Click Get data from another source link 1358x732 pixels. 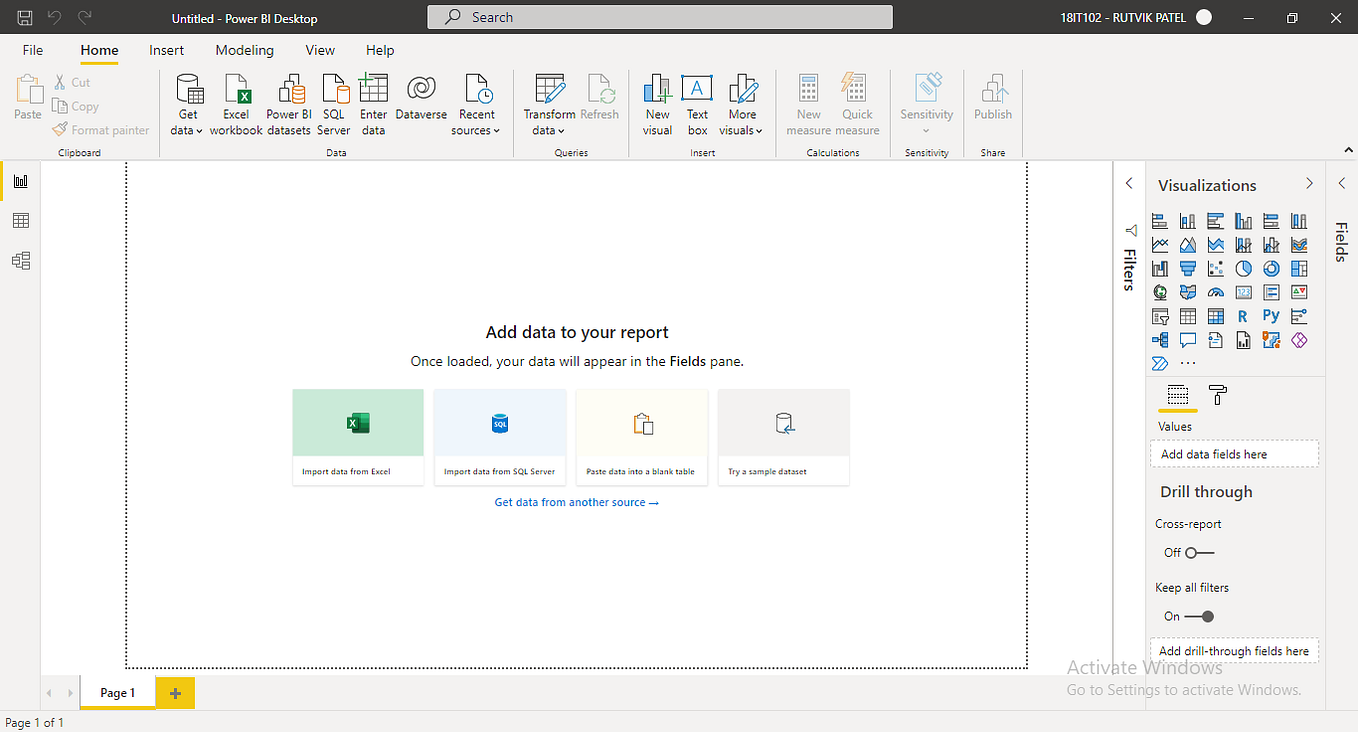tap(577, 501)
